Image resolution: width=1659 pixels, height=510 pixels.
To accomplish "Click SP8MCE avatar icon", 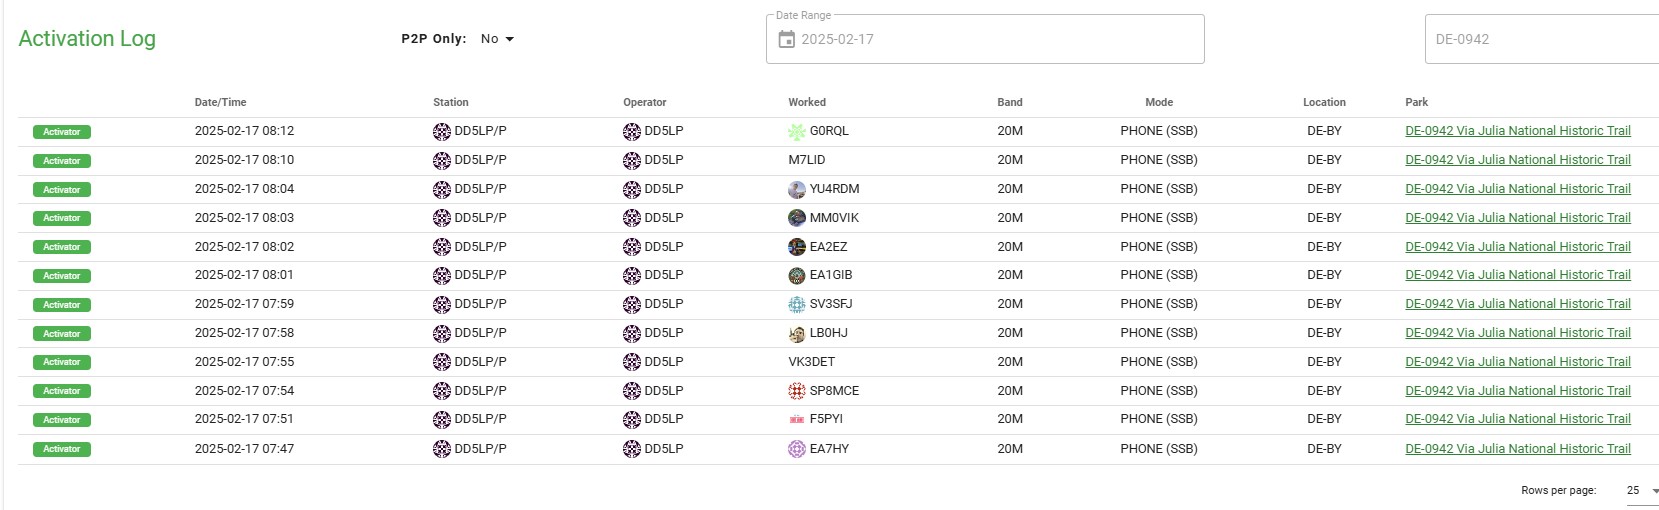I will [x=797, y=391].
